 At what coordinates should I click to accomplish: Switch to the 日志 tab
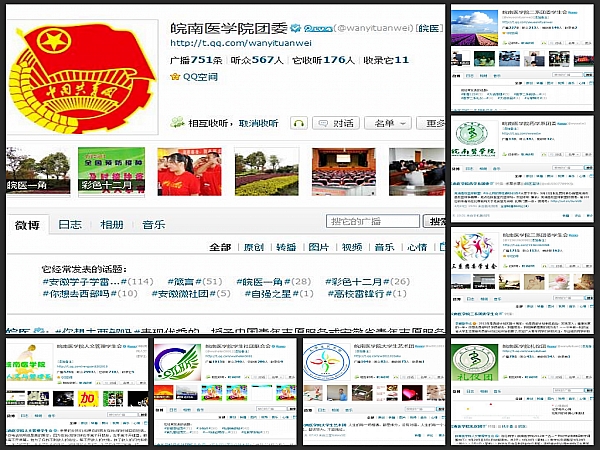pyautogui.click(x=70, y=224)
